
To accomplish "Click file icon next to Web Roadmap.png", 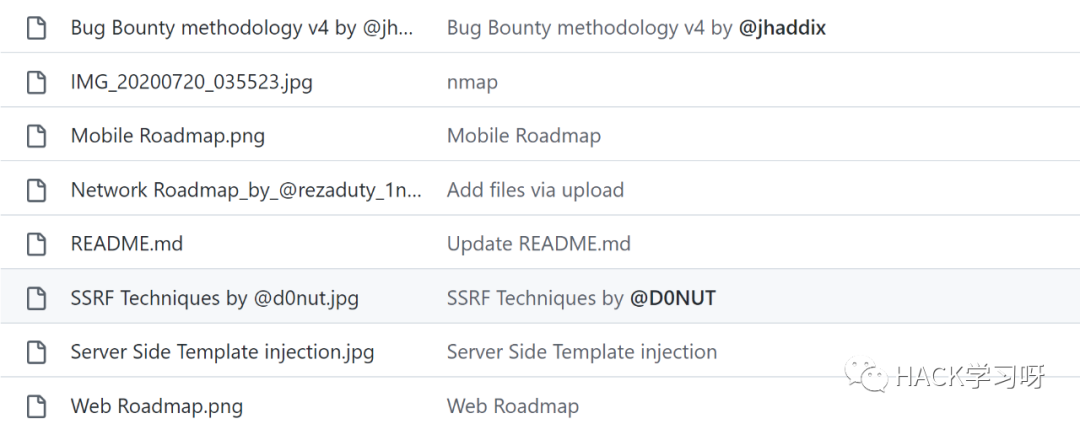I will [36, 405].
